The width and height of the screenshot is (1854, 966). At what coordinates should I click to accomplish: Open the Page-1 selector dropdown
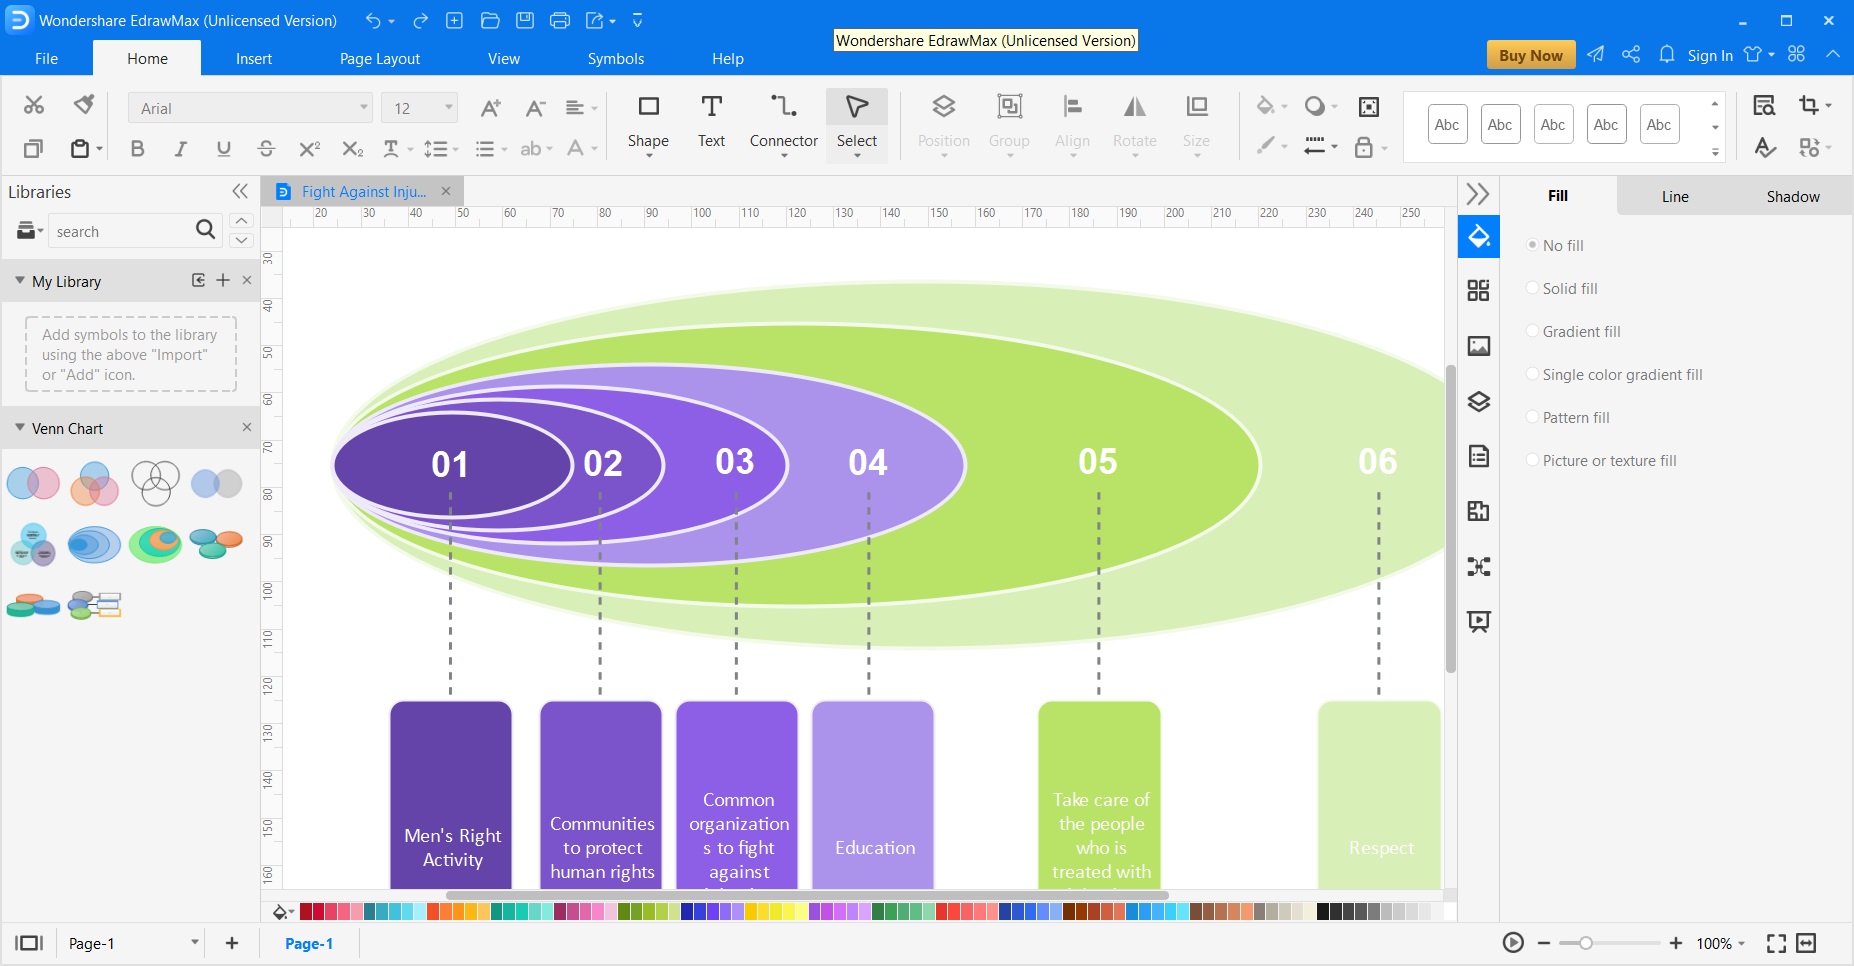coord(194,943)
